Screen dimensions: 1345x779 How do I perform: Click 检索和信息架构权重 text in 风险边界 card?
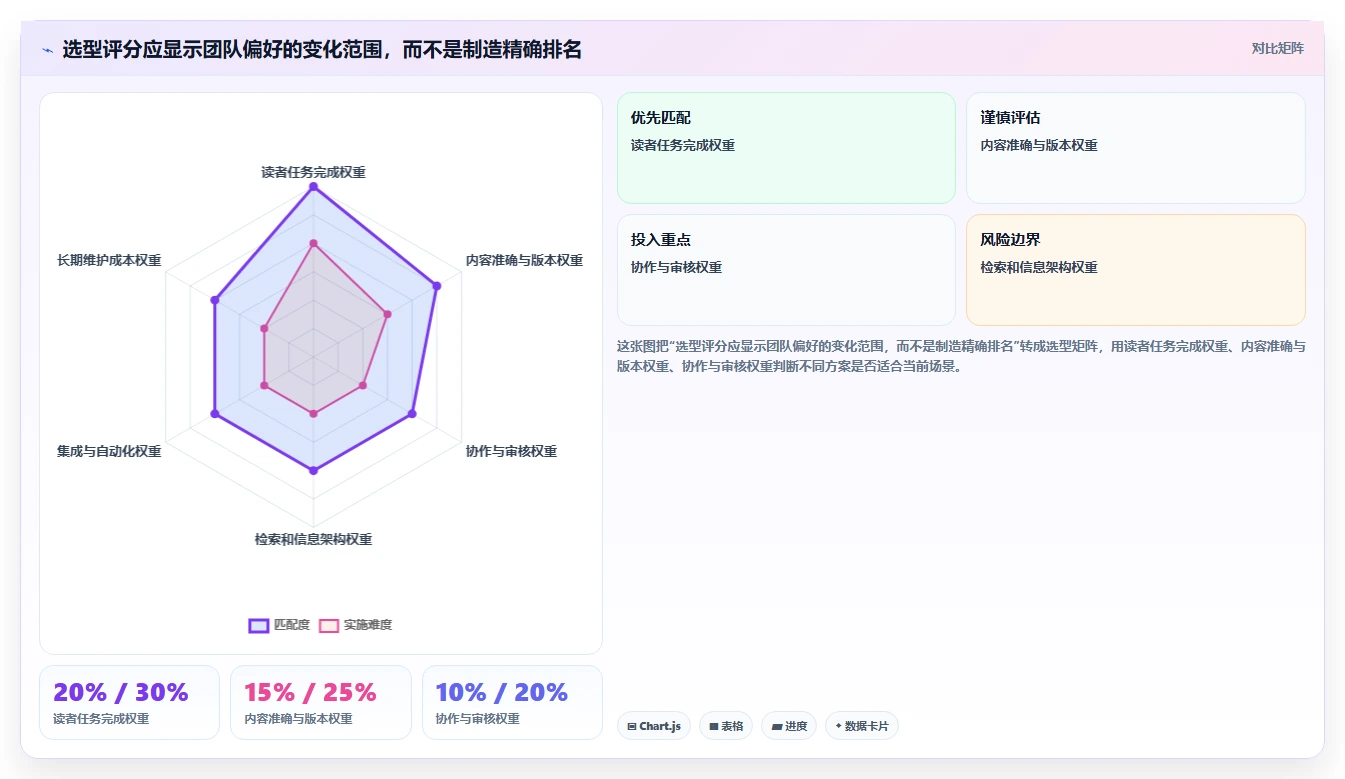click(1039, 267)
